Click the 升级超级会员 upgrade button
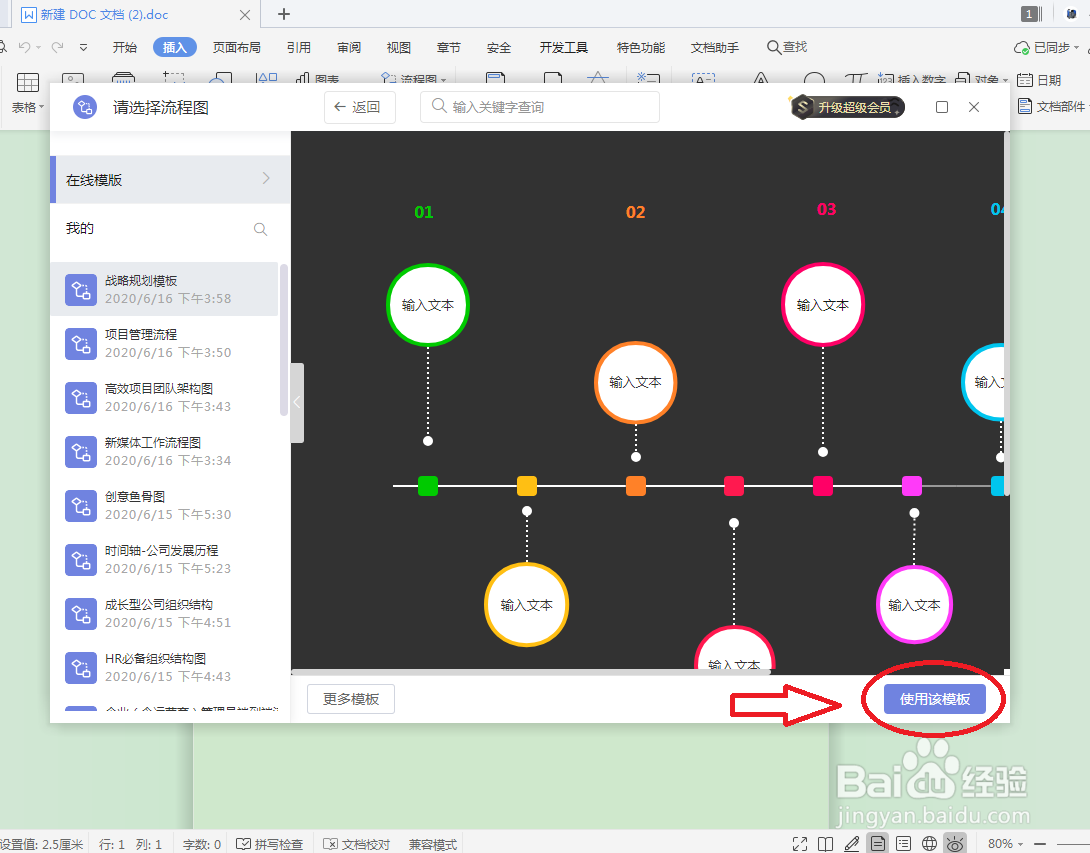Image resolution: width=1090 pixels, height=853 pixels. tap(847, 107)
